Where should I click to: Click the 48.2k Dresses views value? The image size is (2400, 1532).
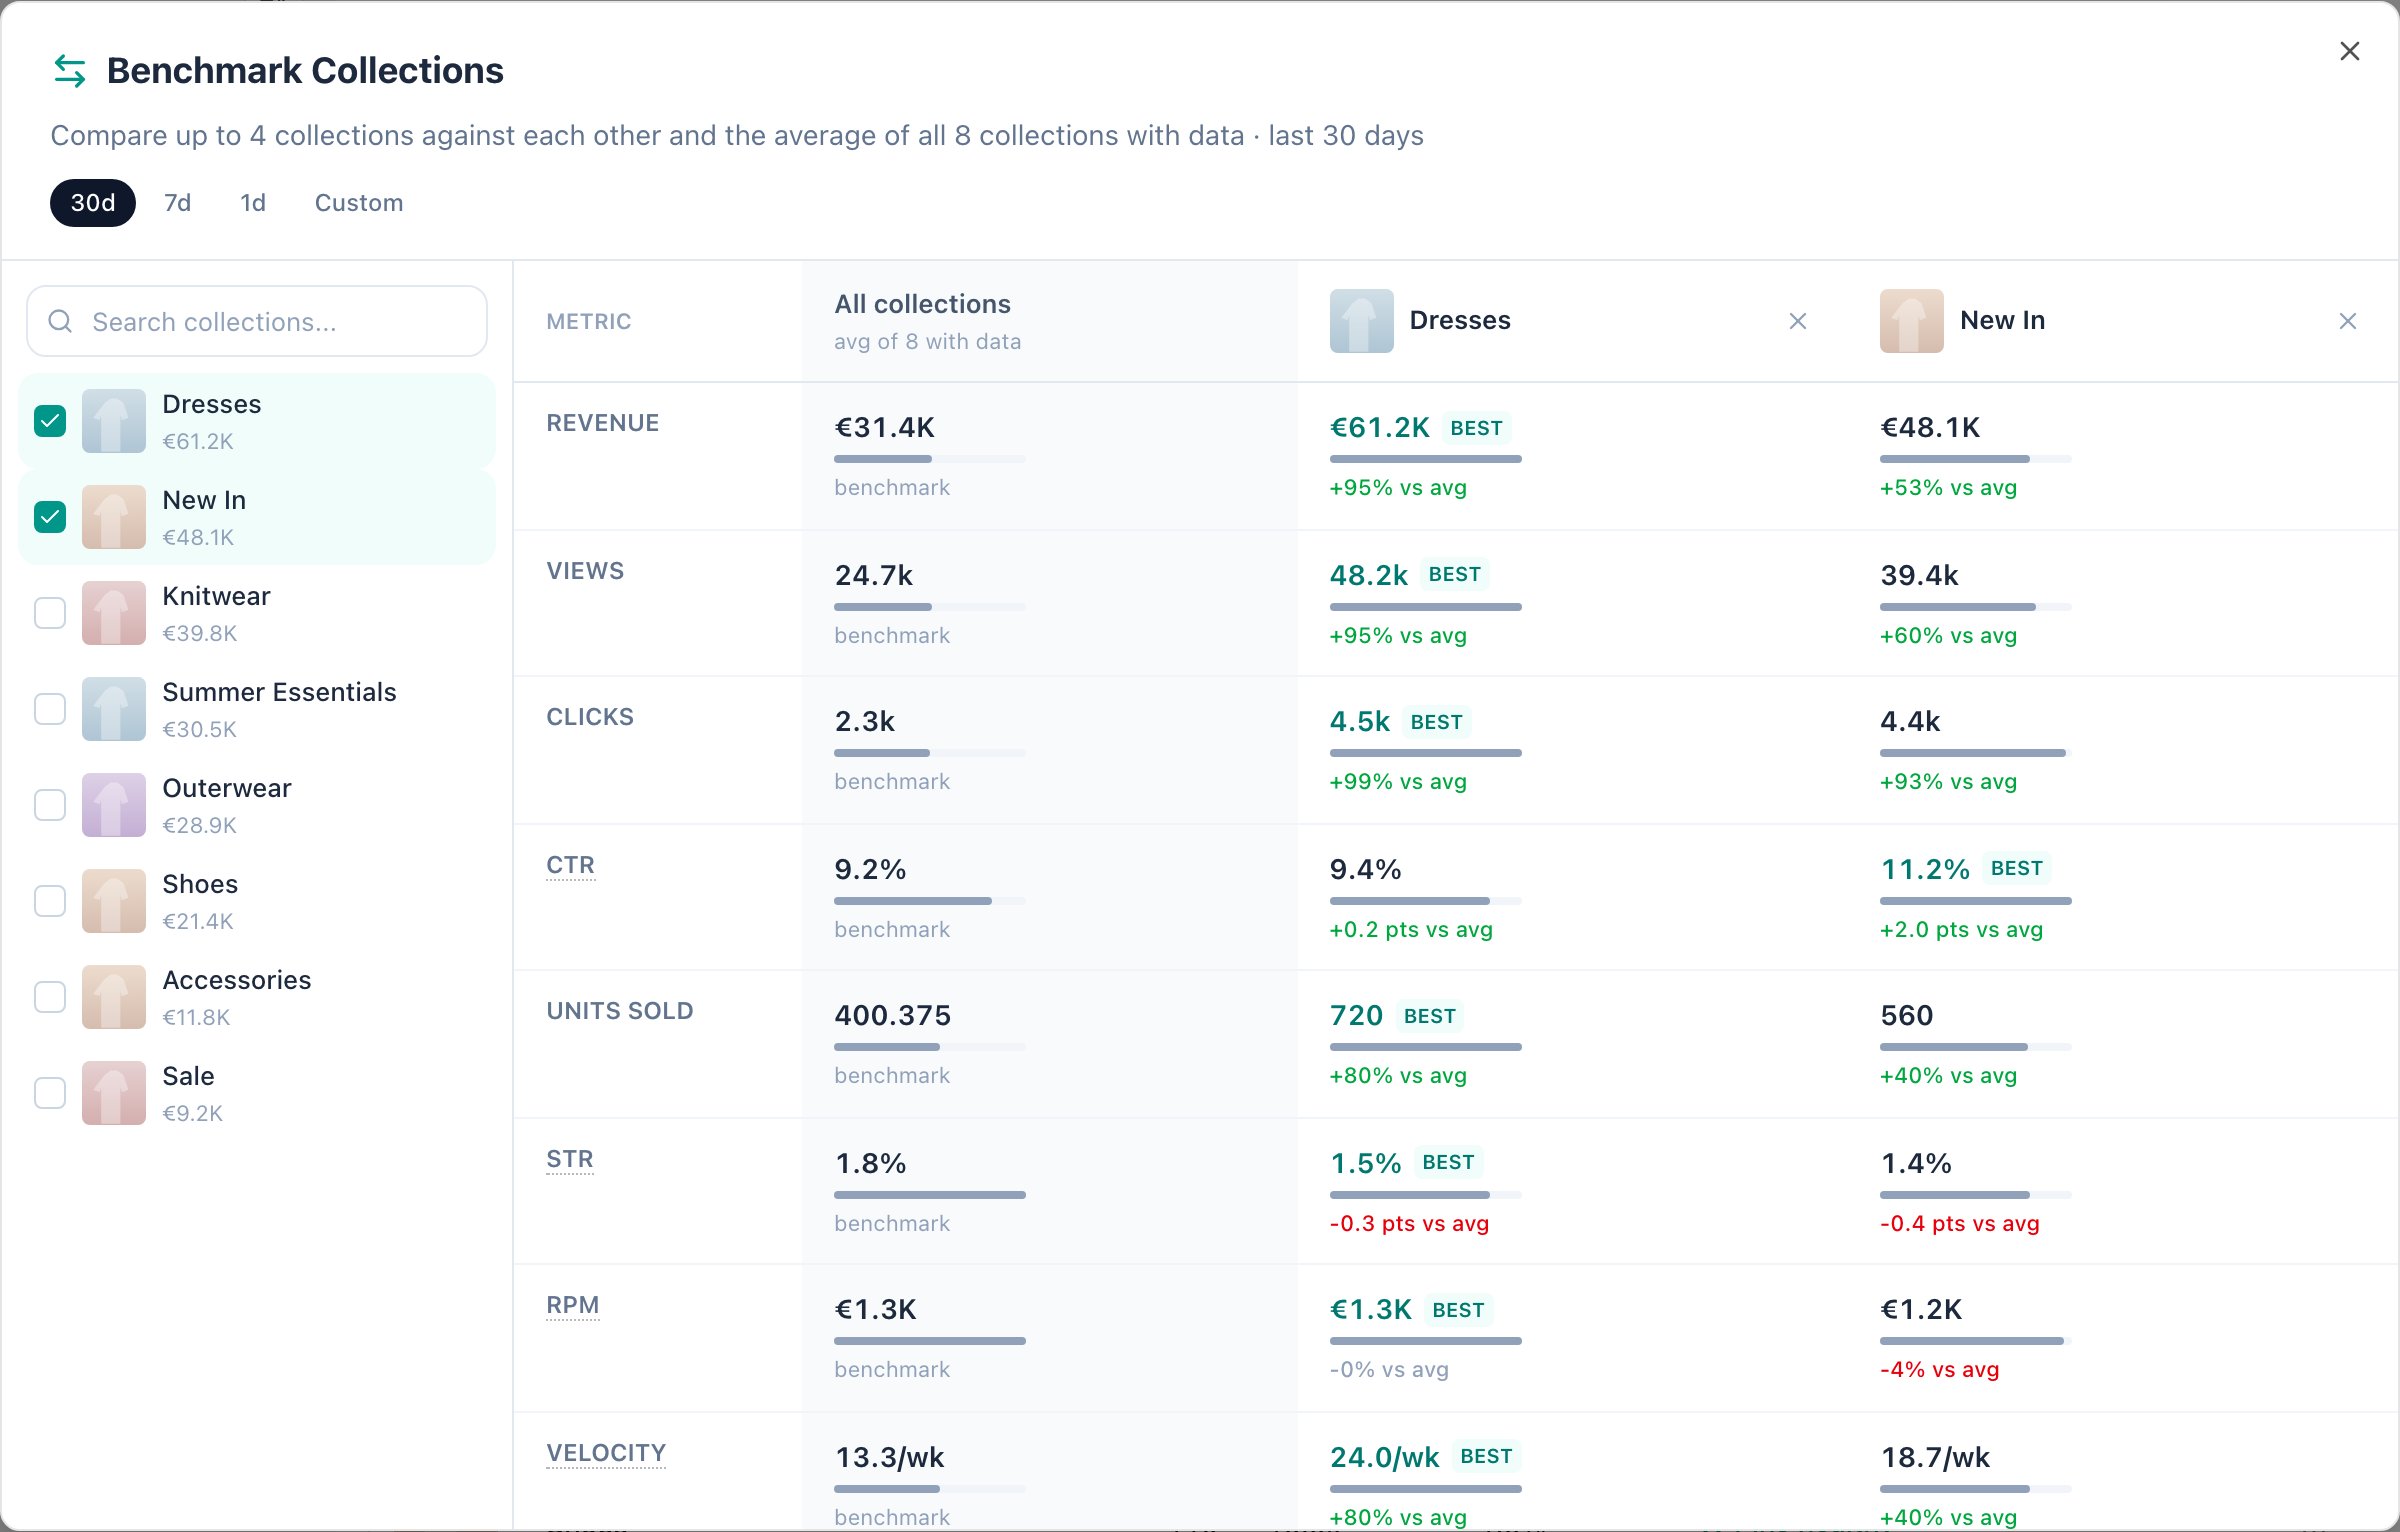point(1368,575)
